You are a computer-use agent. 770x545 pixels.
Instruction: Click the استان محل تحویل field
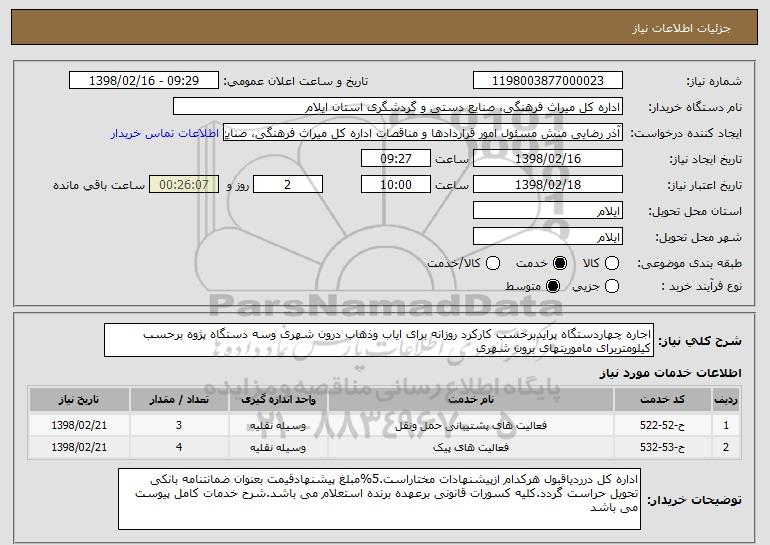[x=548, y=211]
